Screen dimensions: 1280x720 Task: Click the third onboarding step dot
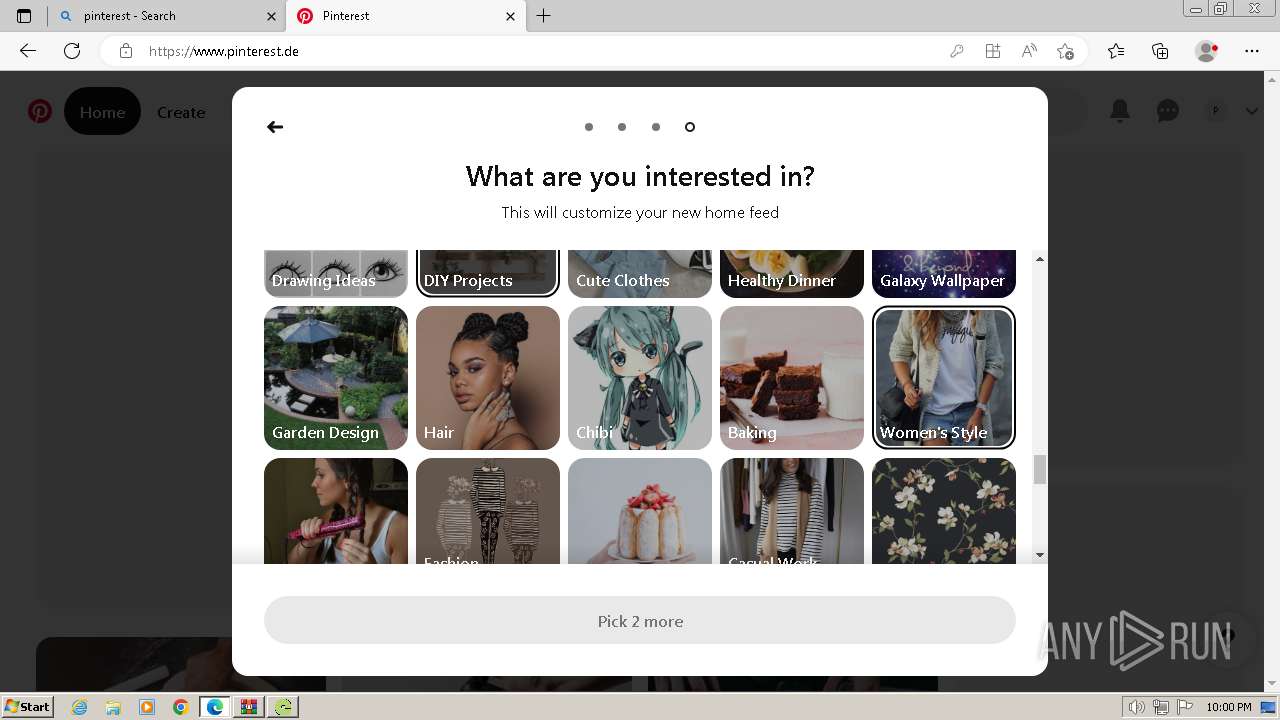pyautogui.click(x=656, y=127)
